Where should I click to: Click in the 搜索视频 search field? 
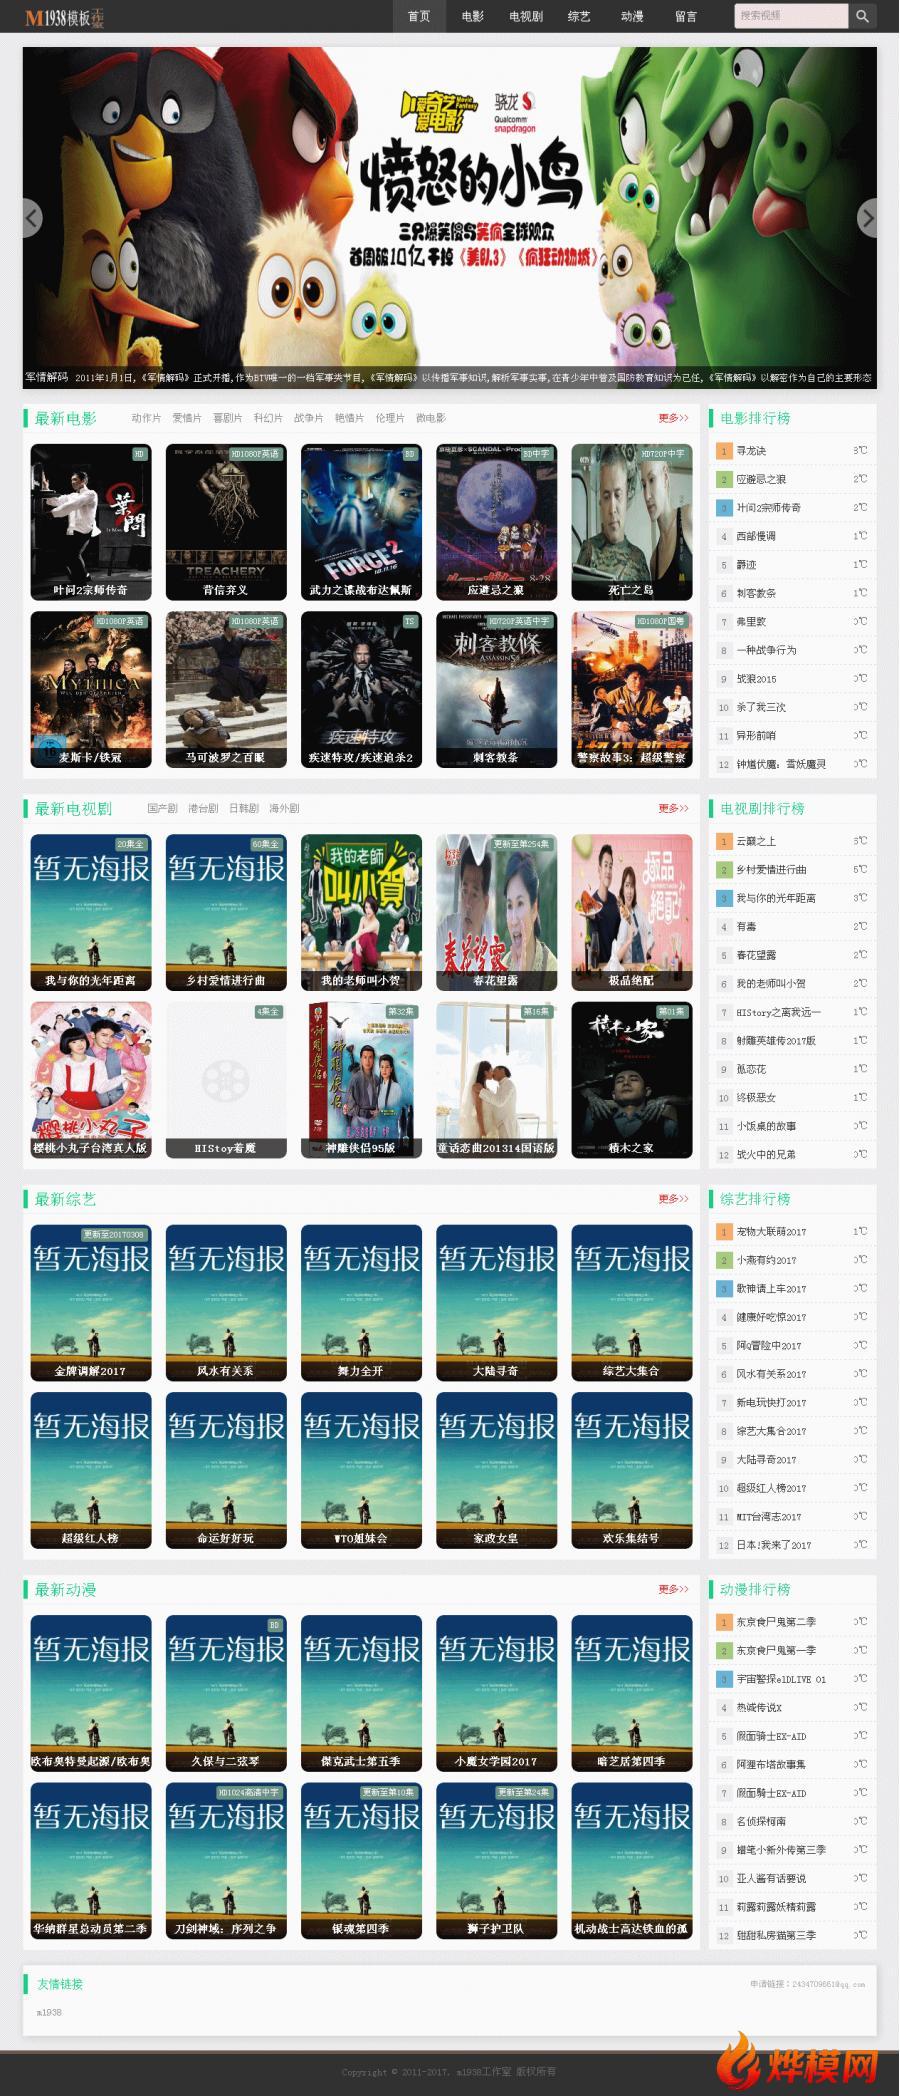click(791, 16)
